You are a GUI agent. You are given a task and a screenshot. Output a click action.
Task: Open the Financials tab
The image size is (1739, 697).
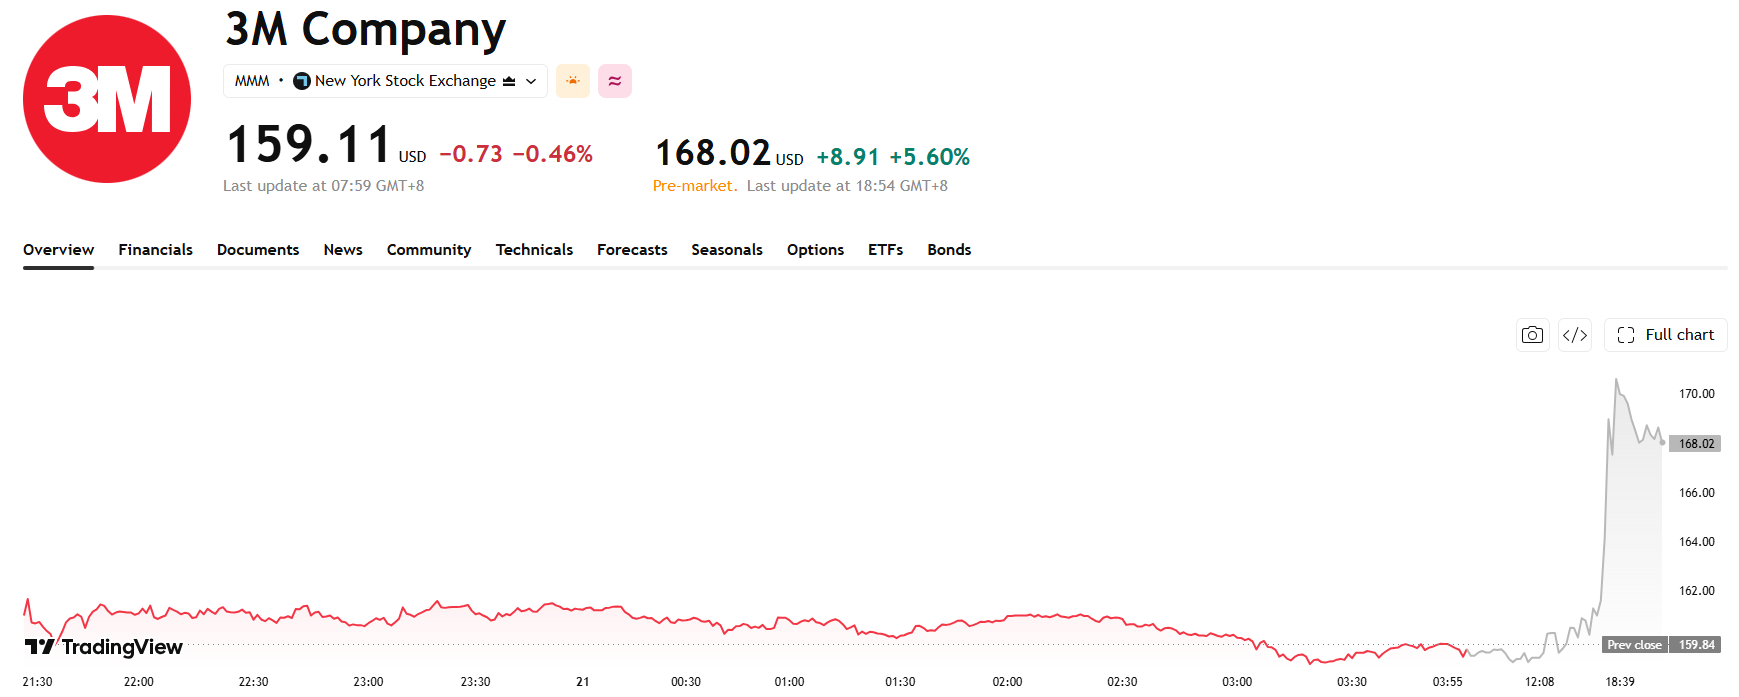[155, 250]
